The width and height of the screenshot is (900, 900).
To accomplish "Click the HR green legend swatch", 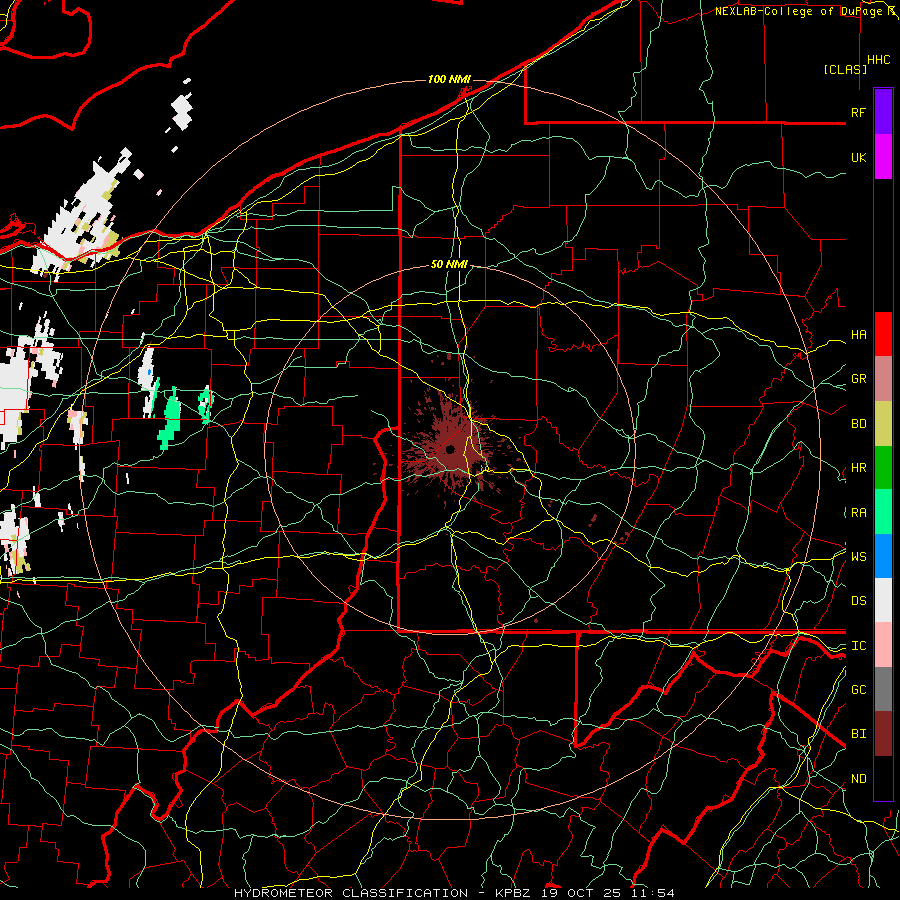I will (883, 467).
